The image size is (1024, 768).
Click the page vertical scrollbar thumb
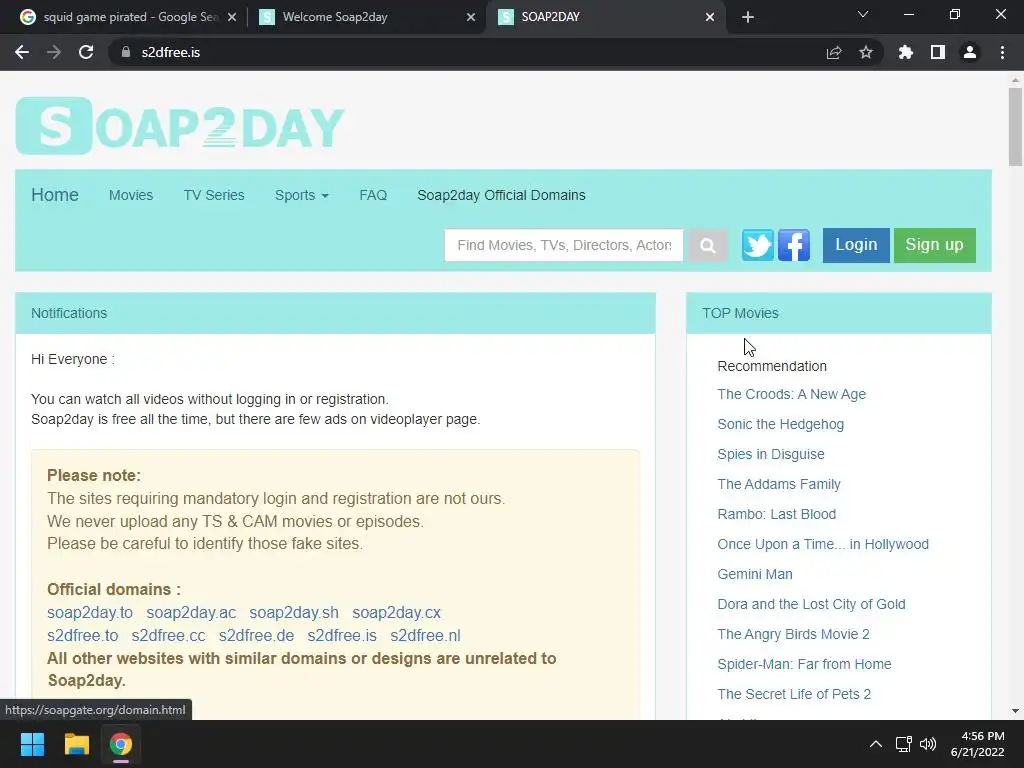[1015, 127]
